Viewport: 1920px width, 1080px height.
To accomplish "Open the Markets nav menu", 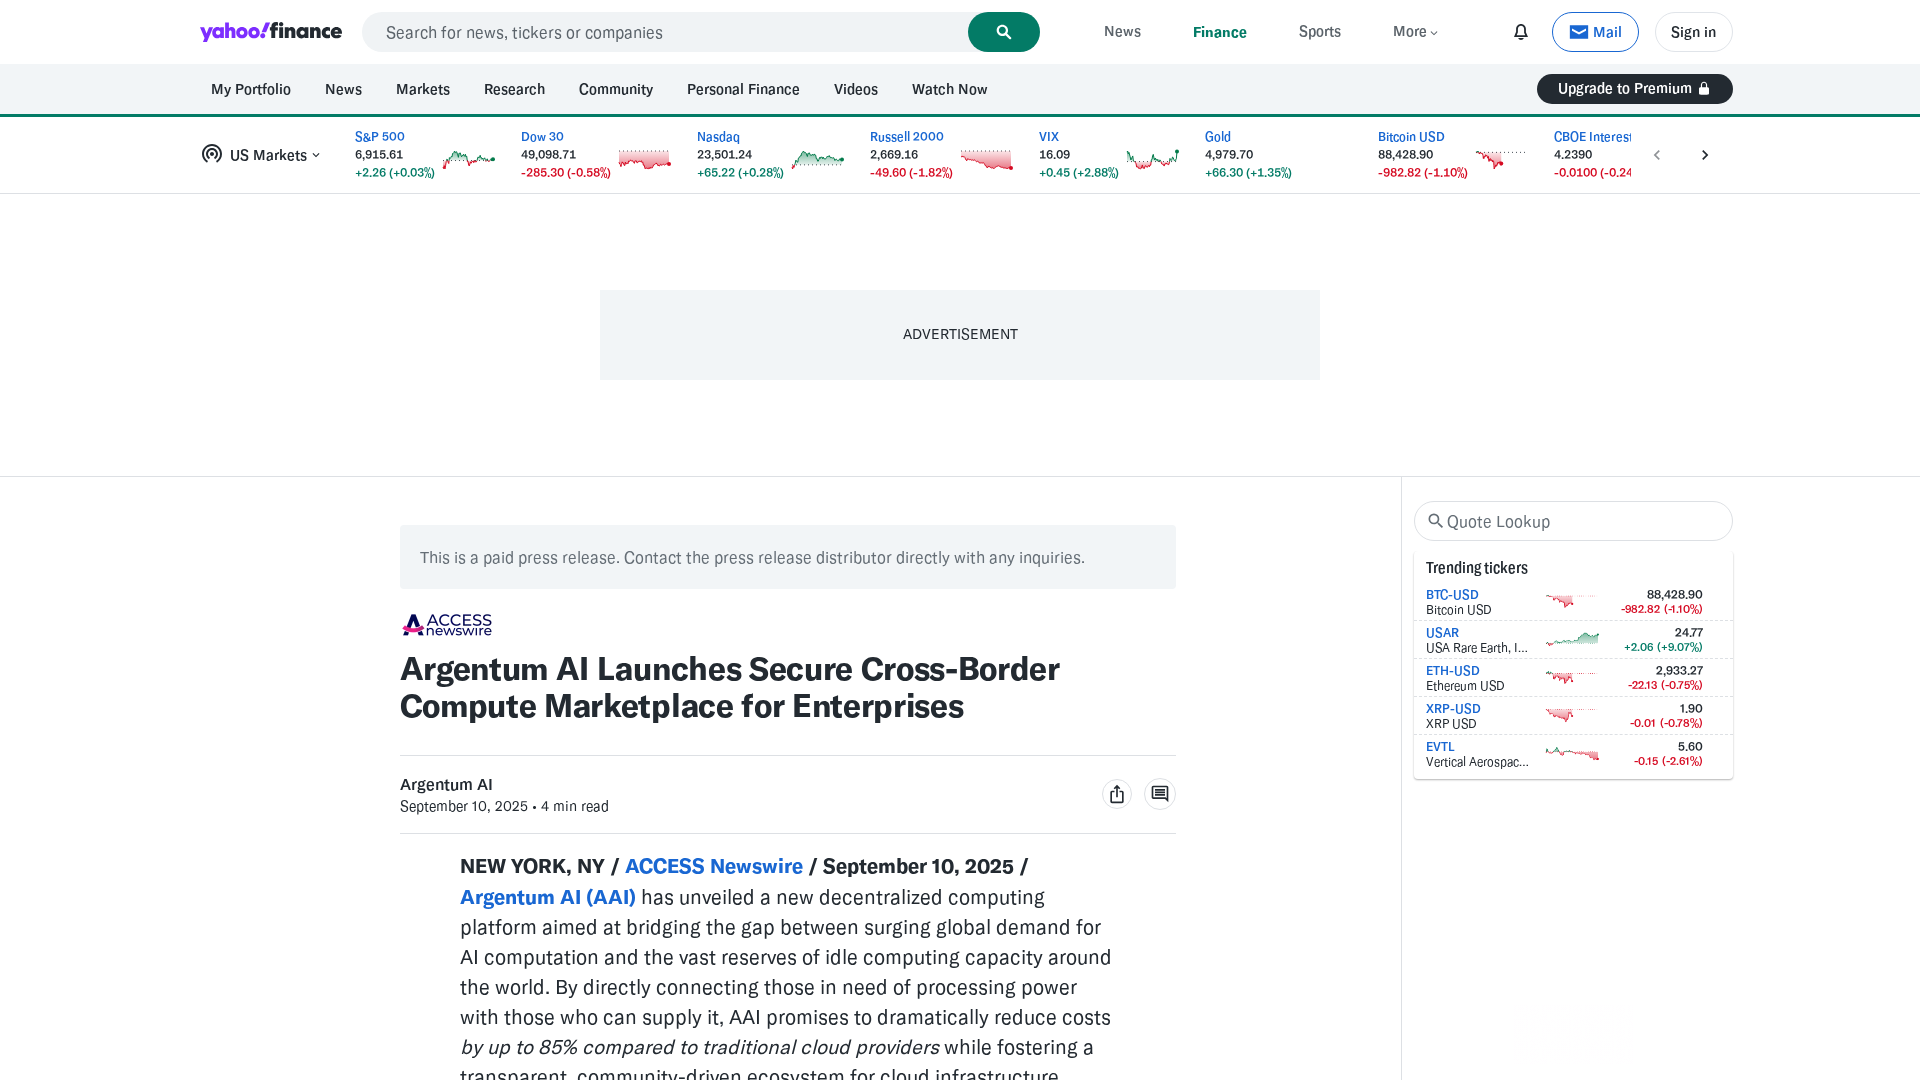I will (422, 89).
